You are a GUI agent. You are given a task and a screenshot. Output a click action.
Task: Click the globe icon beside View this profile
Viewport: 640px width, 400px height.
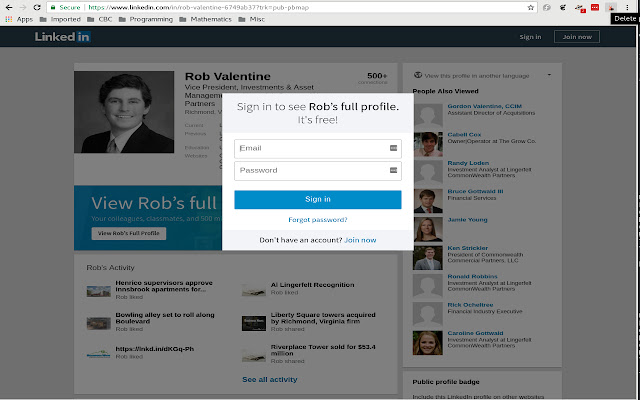click(418, 75)
